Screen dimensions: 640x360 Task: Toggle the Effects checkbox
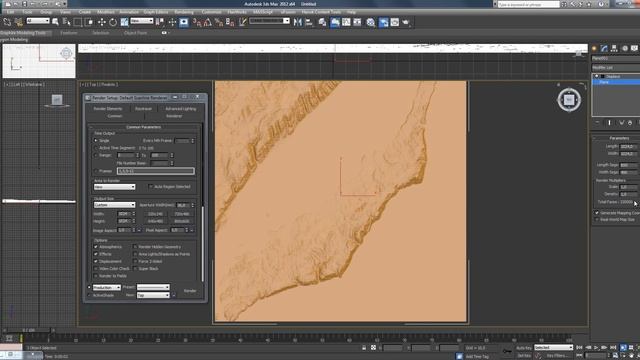pos(96,254)
